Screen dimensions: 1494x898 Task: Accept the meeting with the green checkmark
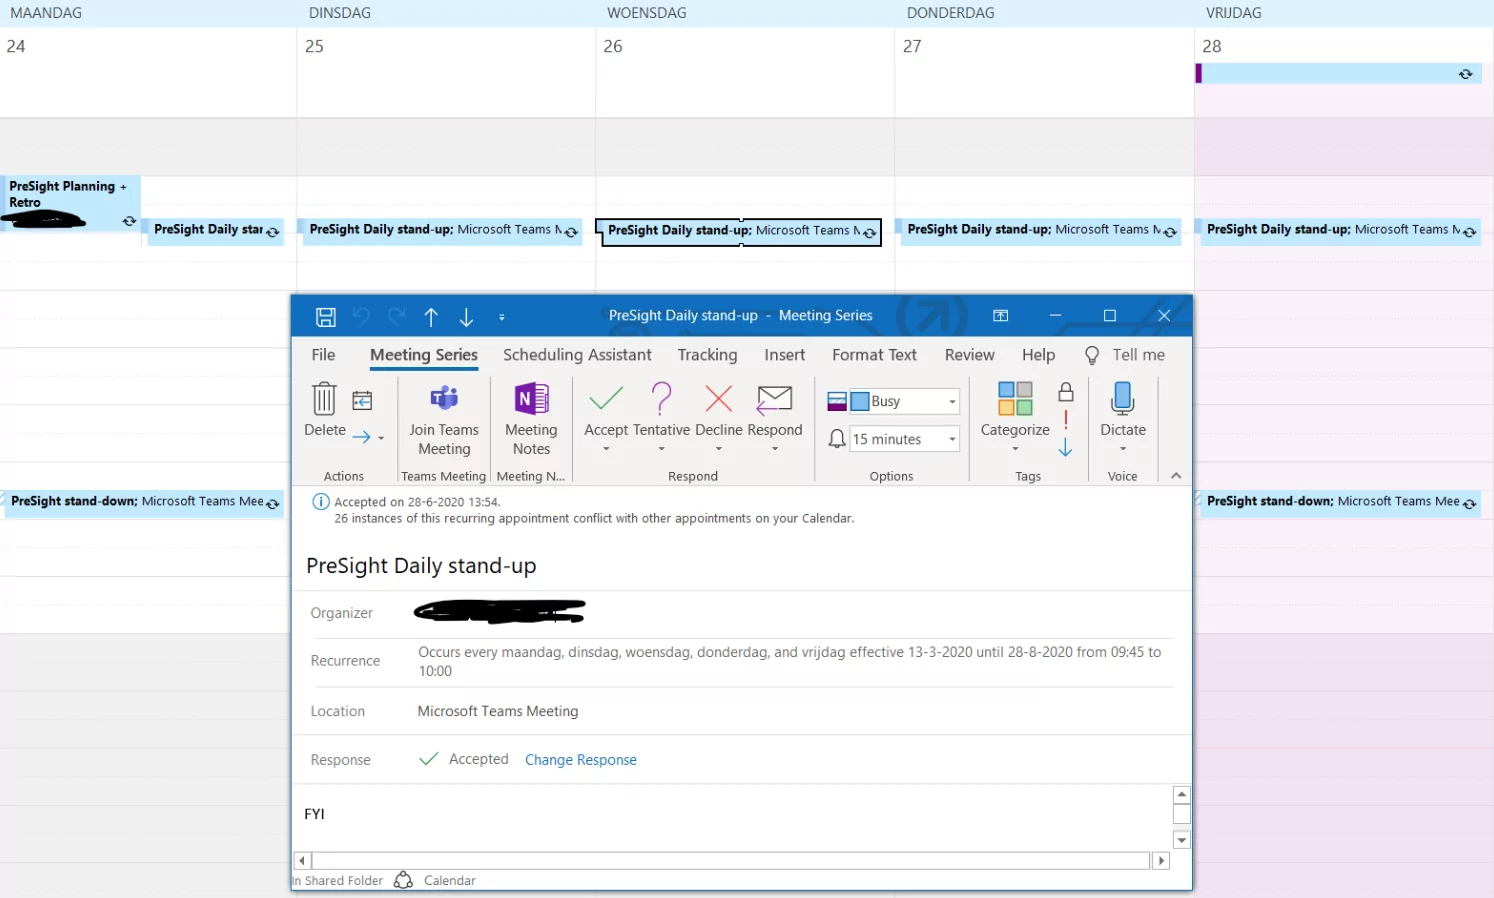(606, 399)
